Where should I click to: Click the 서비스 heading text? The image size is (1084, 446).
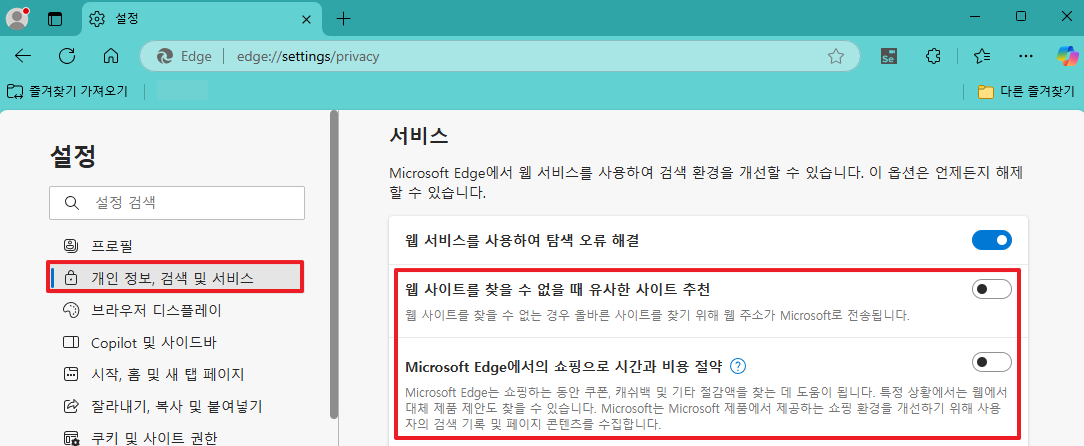point(419,136)
